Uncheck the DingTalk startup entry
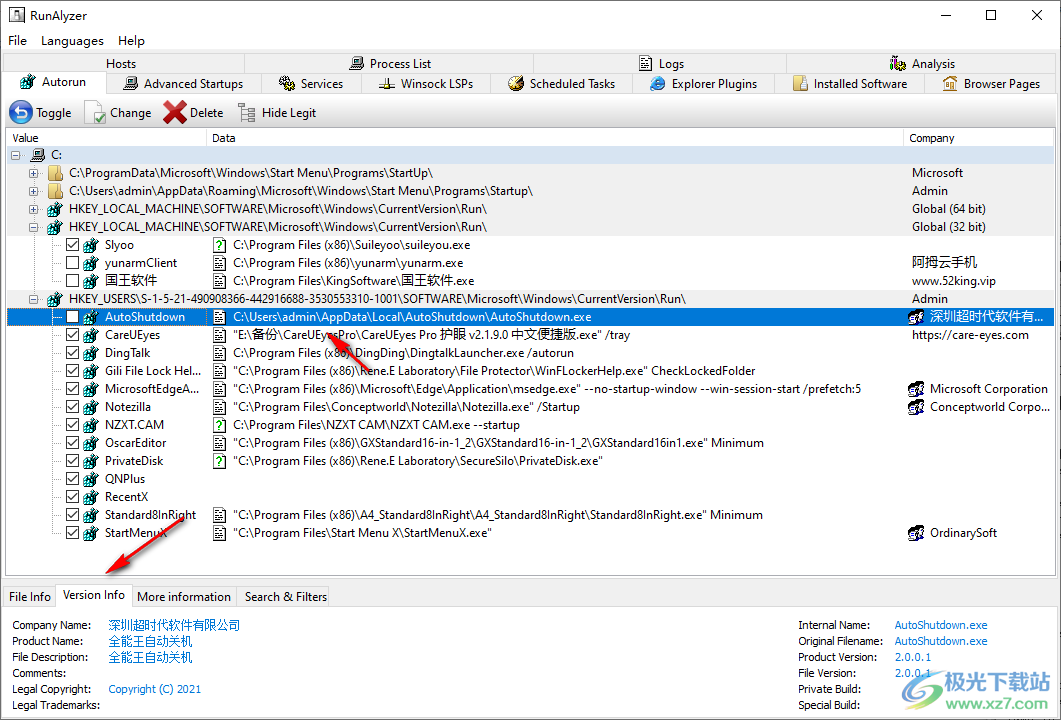Screen dimensions: 1061x720 73,353
